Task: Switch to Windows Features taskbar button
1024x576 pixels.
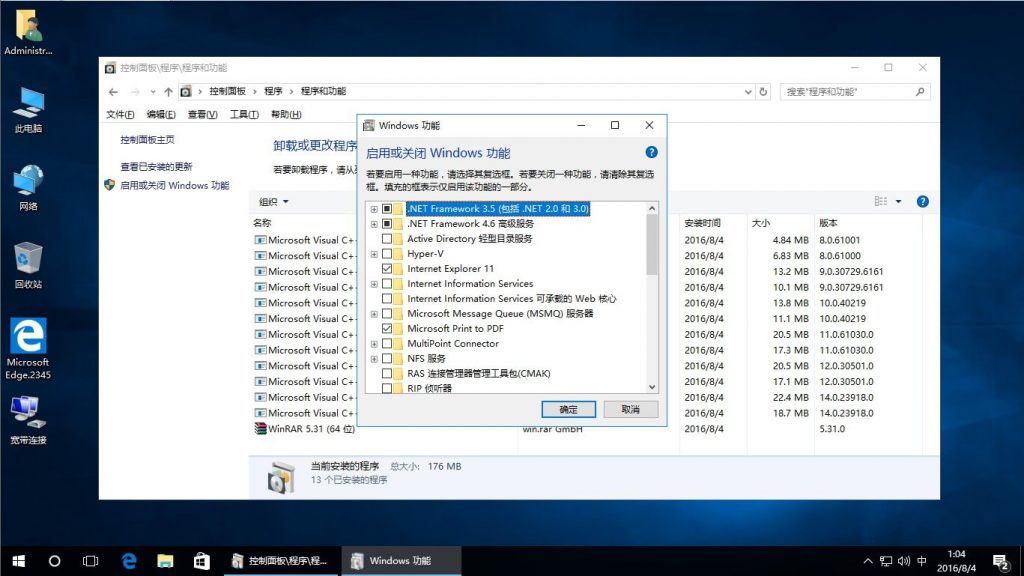Action: click(x=401, y=561)
